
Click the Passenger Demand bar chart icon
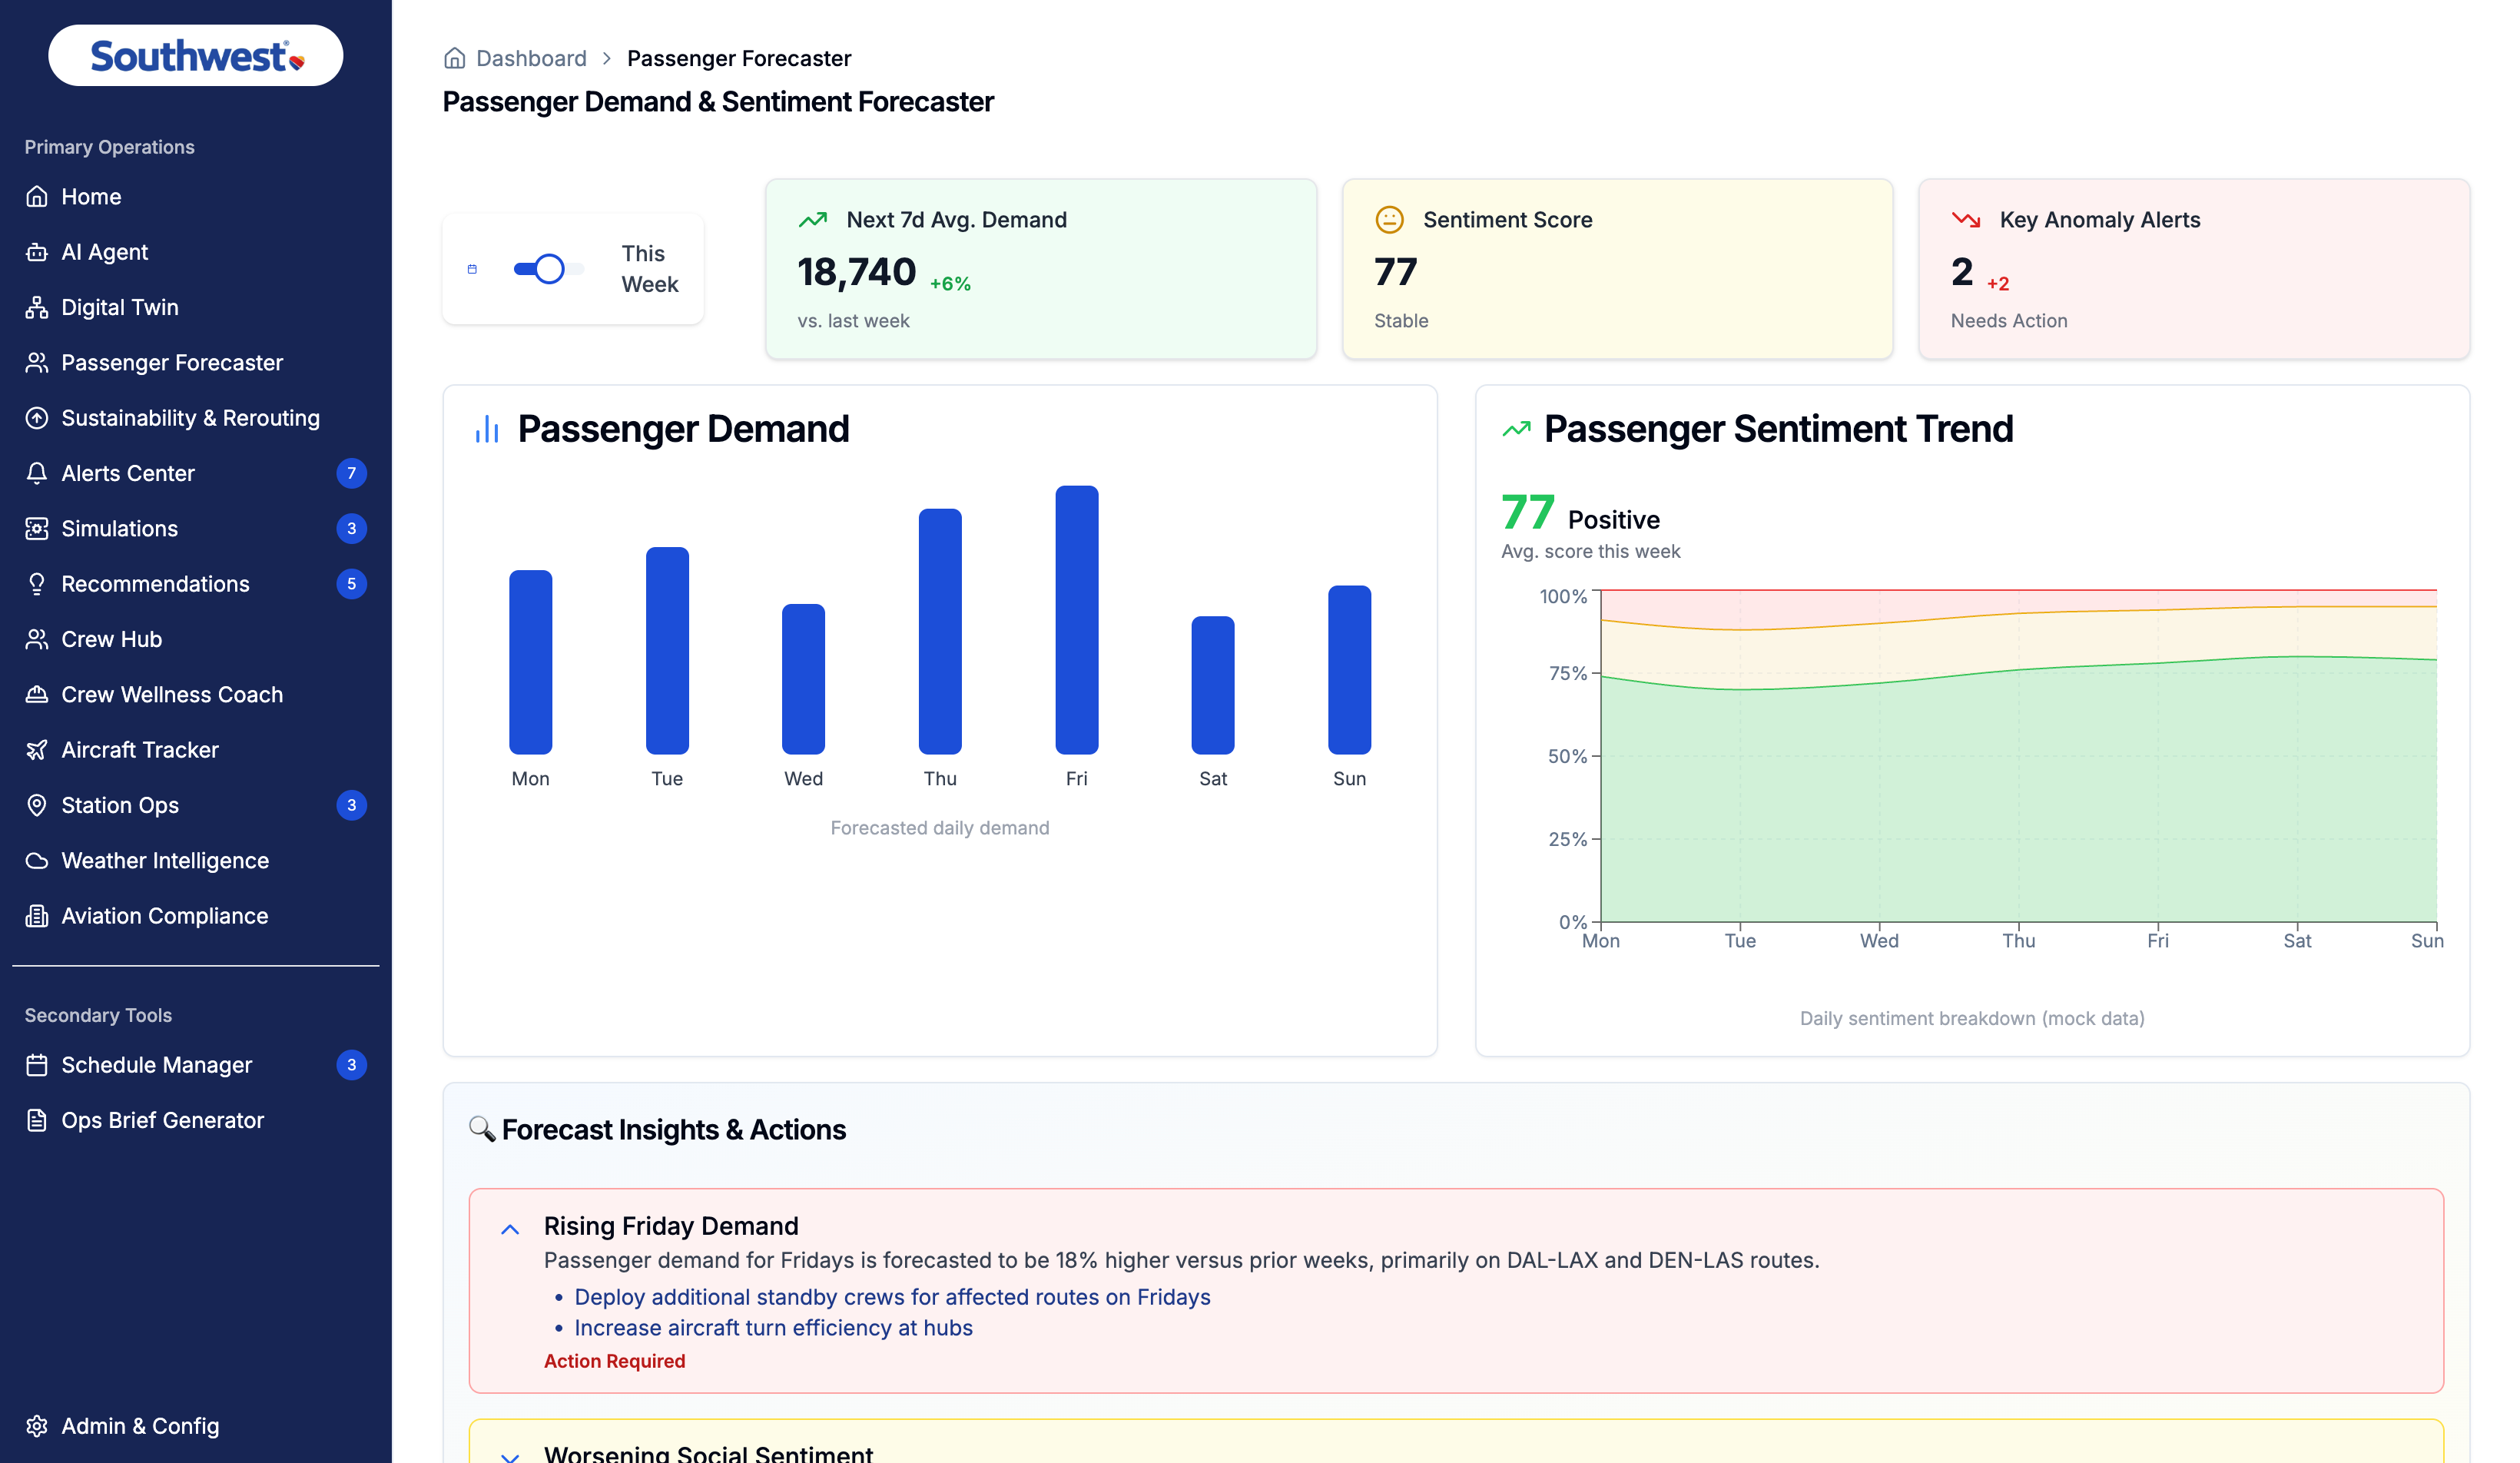tap(487, 429)
